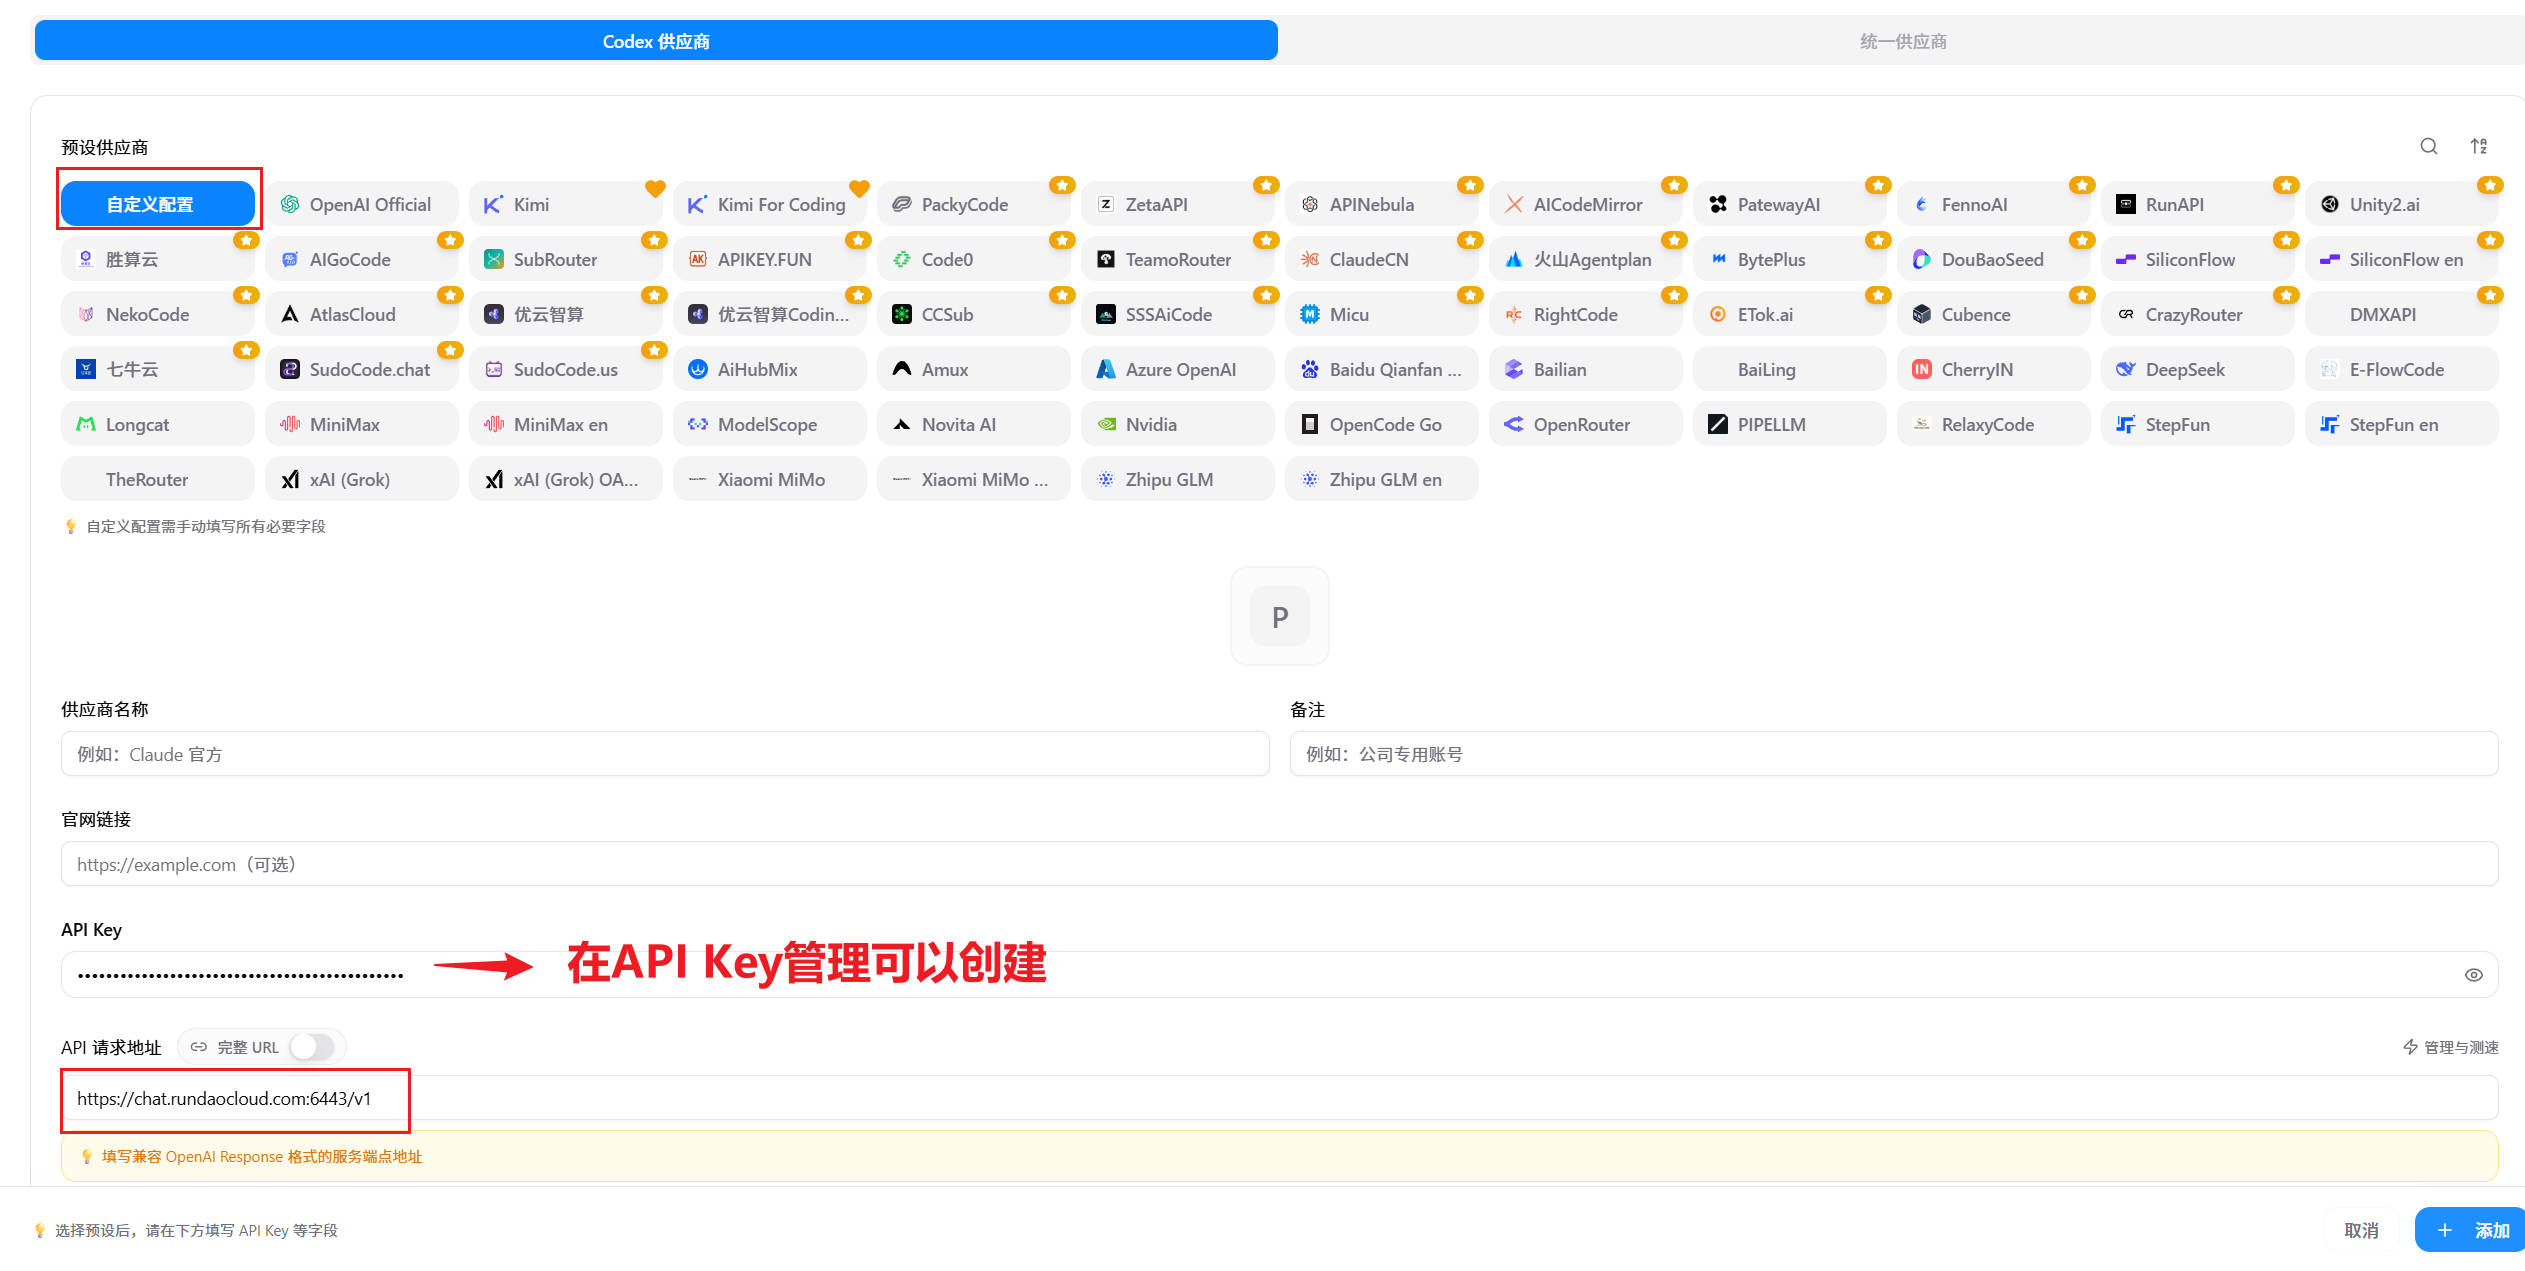2525x1271 pixels.
Task: Click the PatewayAI preset icon
Action: tap(1718, 204)
